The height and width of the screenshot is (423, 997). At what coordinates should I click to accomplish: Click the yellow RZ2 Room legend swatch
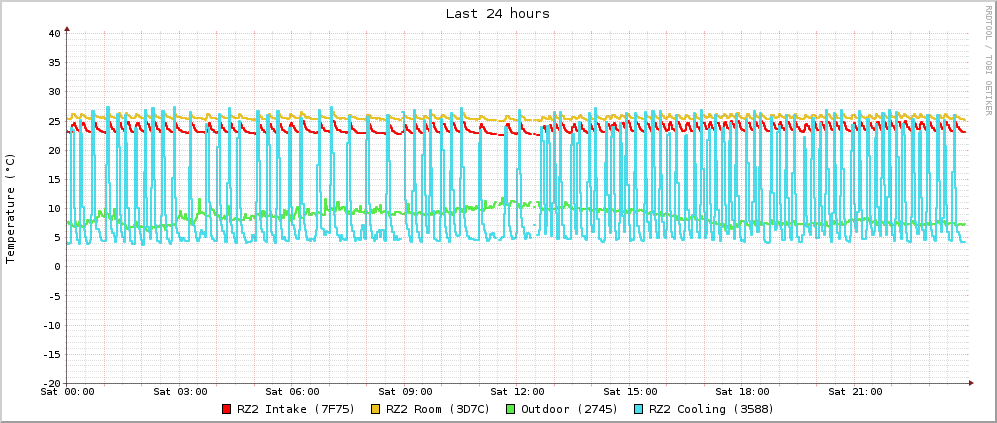(376, 409)
